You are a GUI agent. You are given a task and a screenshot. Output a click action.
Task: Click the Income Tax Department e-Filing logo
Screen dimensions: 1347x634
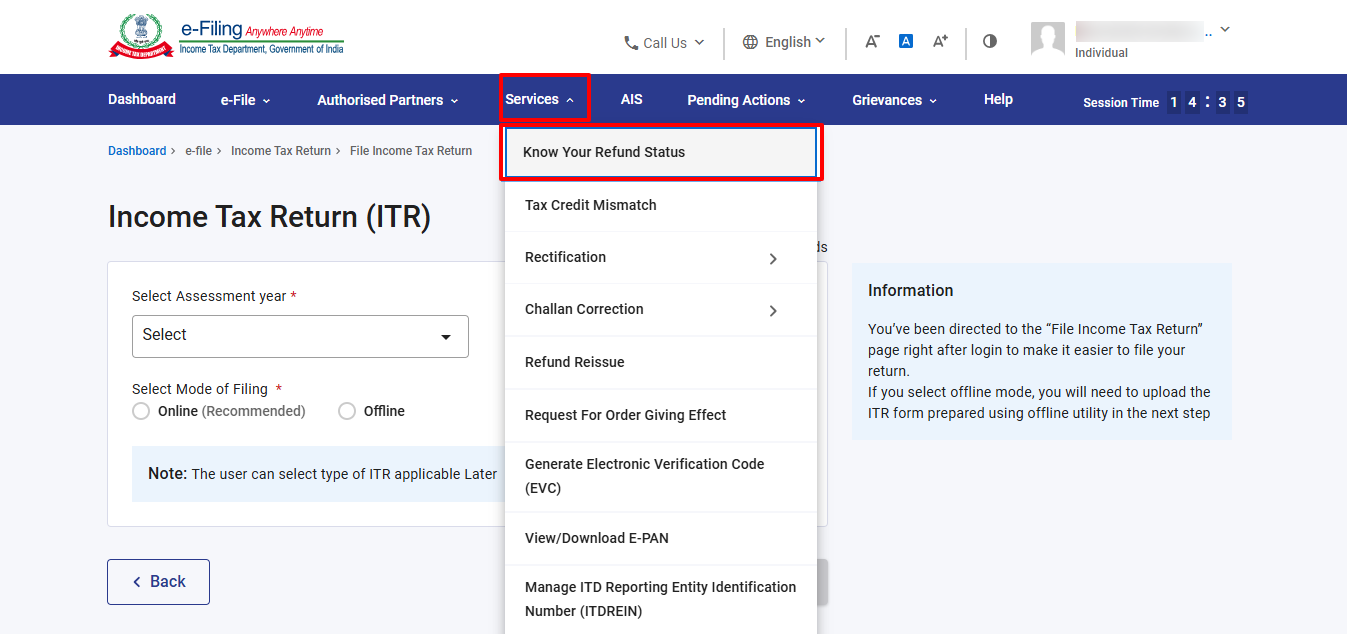point(226,36)
